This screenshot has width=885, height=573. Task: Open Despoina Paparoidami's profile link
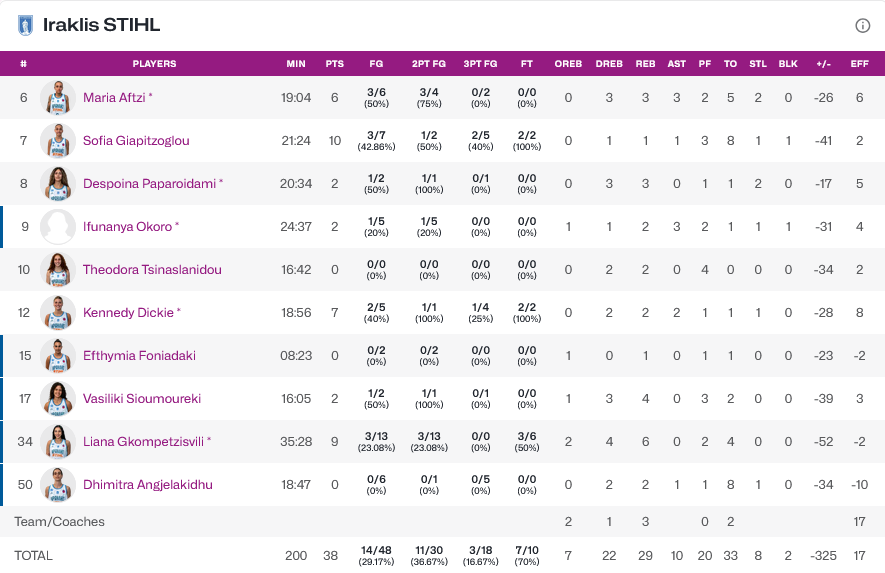(149, 184)
